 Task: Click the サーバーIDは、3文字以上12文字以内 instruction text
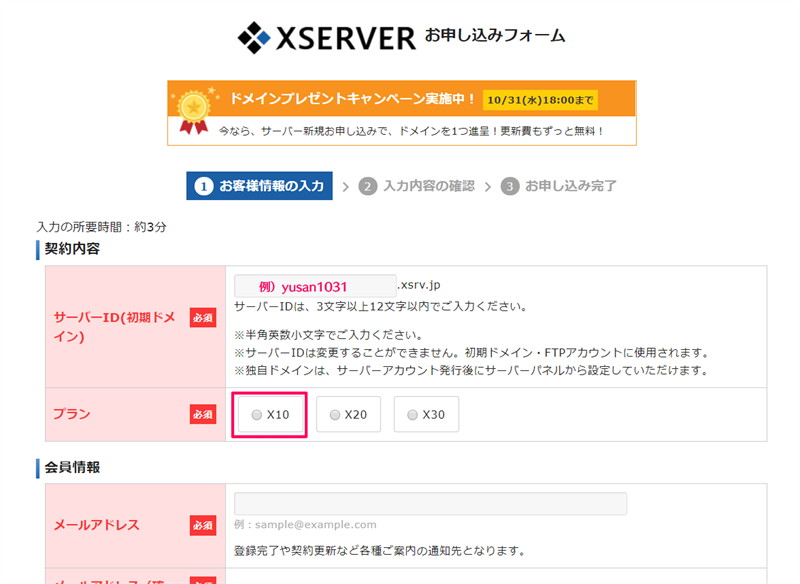click(x=381, y=307)
